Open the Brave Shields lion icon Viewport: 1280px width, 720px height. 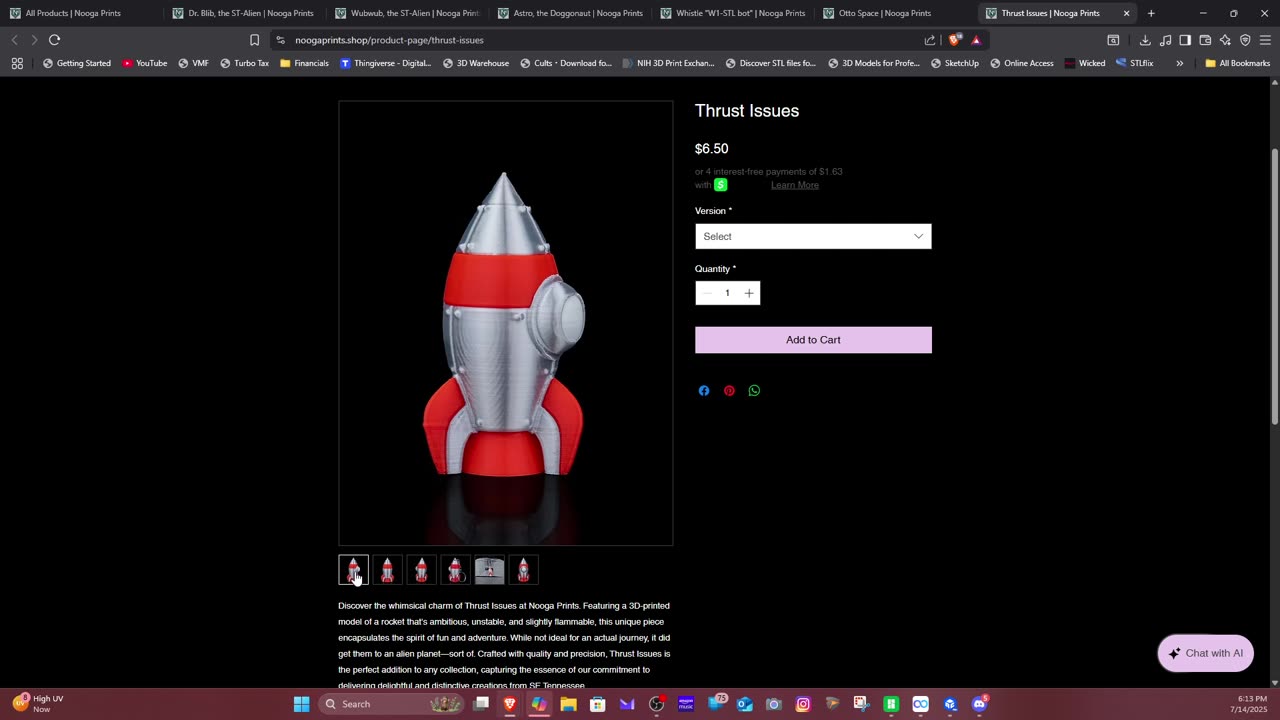point(955,40)
